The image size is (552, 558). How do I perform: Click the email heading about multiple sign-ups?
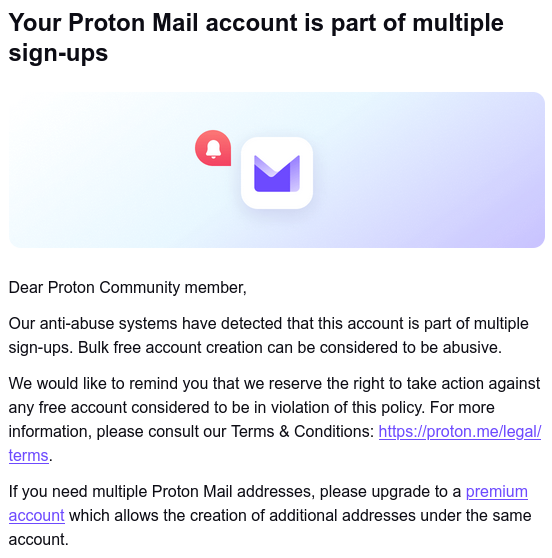(256, 37)
